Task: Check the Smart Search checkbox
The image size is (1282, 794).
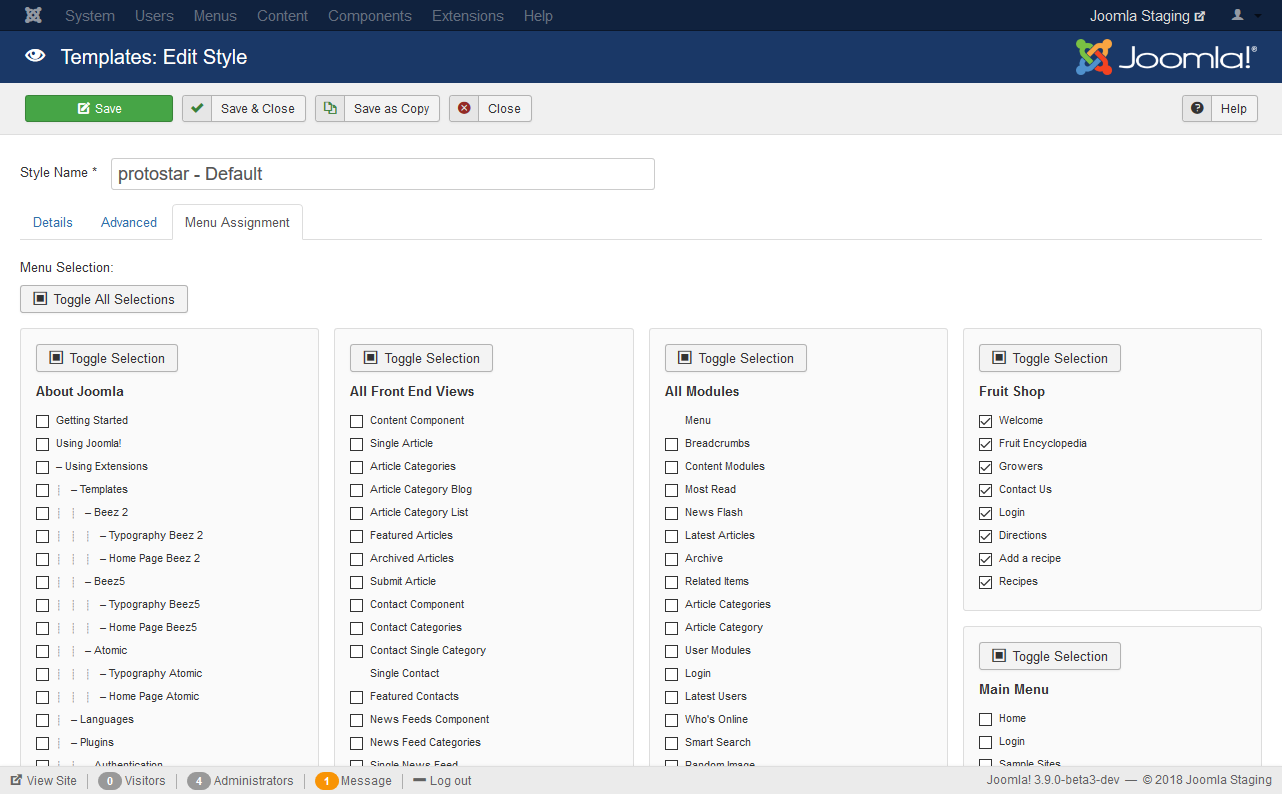Action: [671, 743]
